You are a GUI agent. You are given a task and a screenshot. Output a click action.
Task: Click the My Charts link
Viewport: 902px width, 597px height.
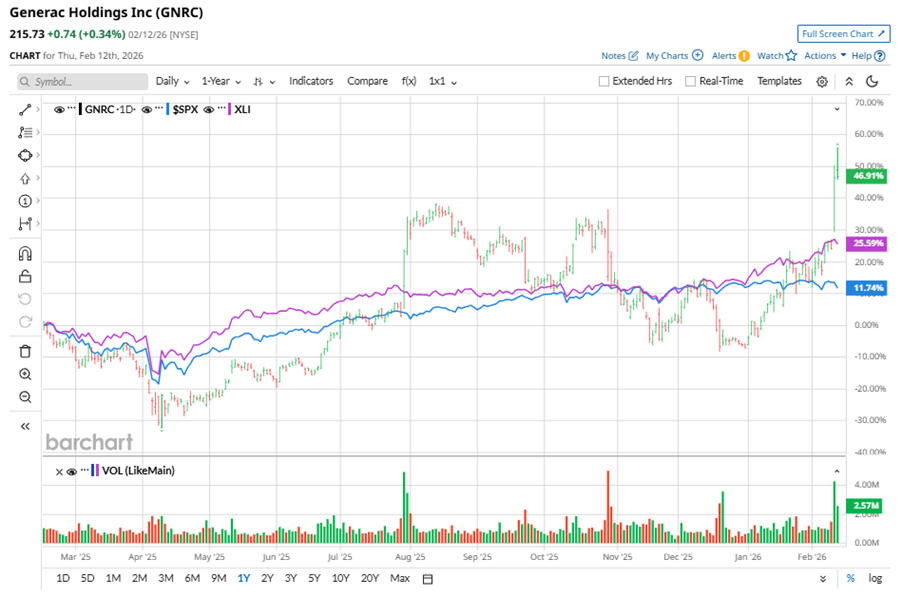tap(667, 56)
